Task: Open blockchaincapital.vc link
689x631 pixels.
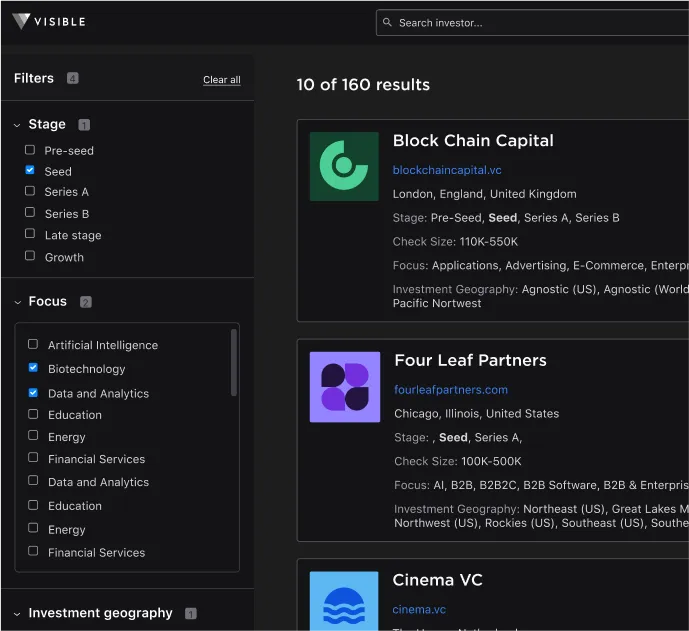Action: click(x=447, y=170)
